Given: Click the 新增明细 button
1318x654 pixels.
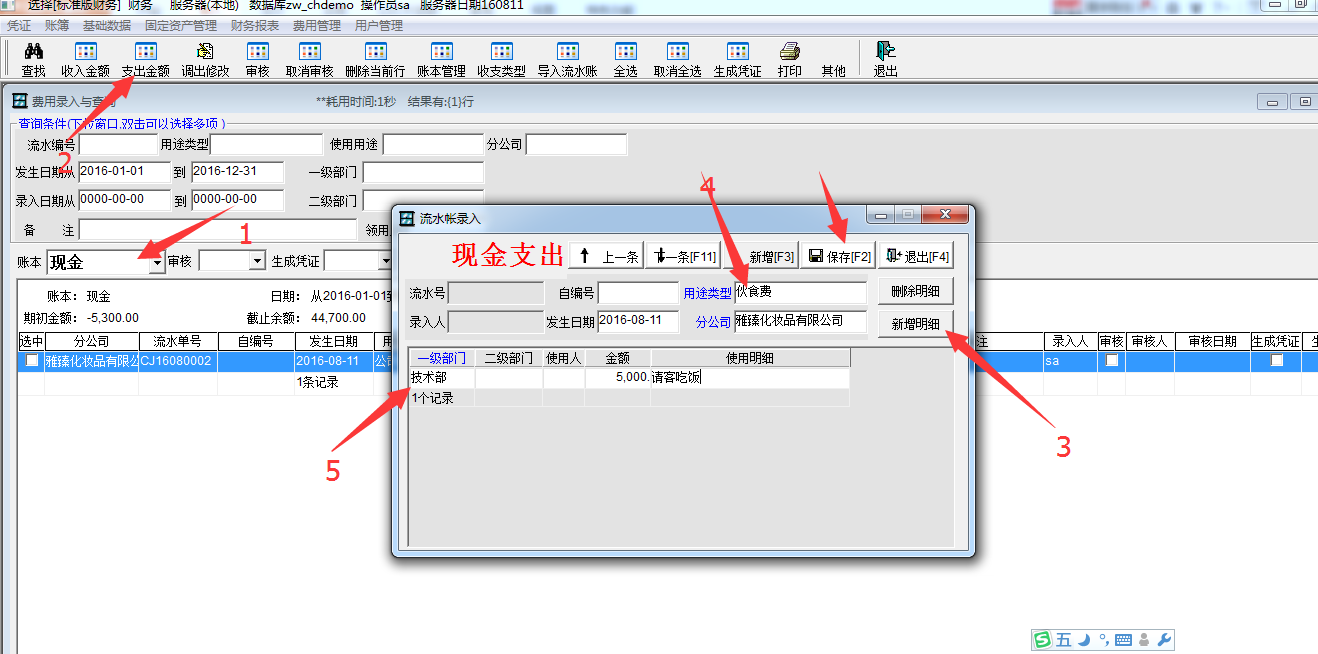Looking at the screenshot, I should pyautogui.click(x=915, y=325).
